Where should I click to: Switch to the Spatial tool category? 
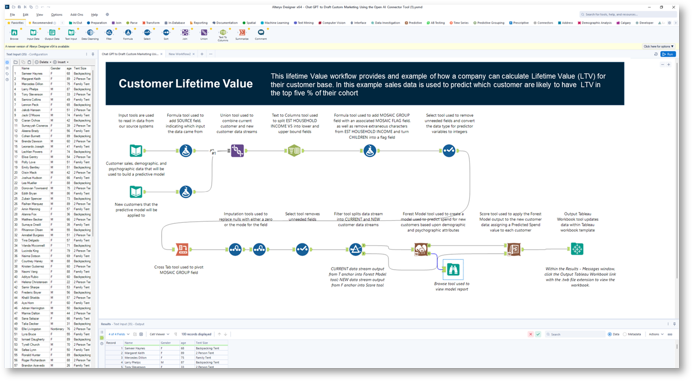click(x=249, y=23)
